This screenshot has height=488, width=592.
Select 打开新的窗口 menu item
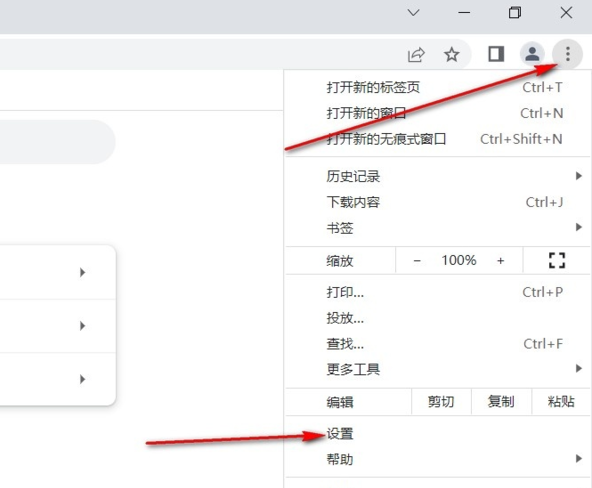pyautogui.click(x=438, y=113)
